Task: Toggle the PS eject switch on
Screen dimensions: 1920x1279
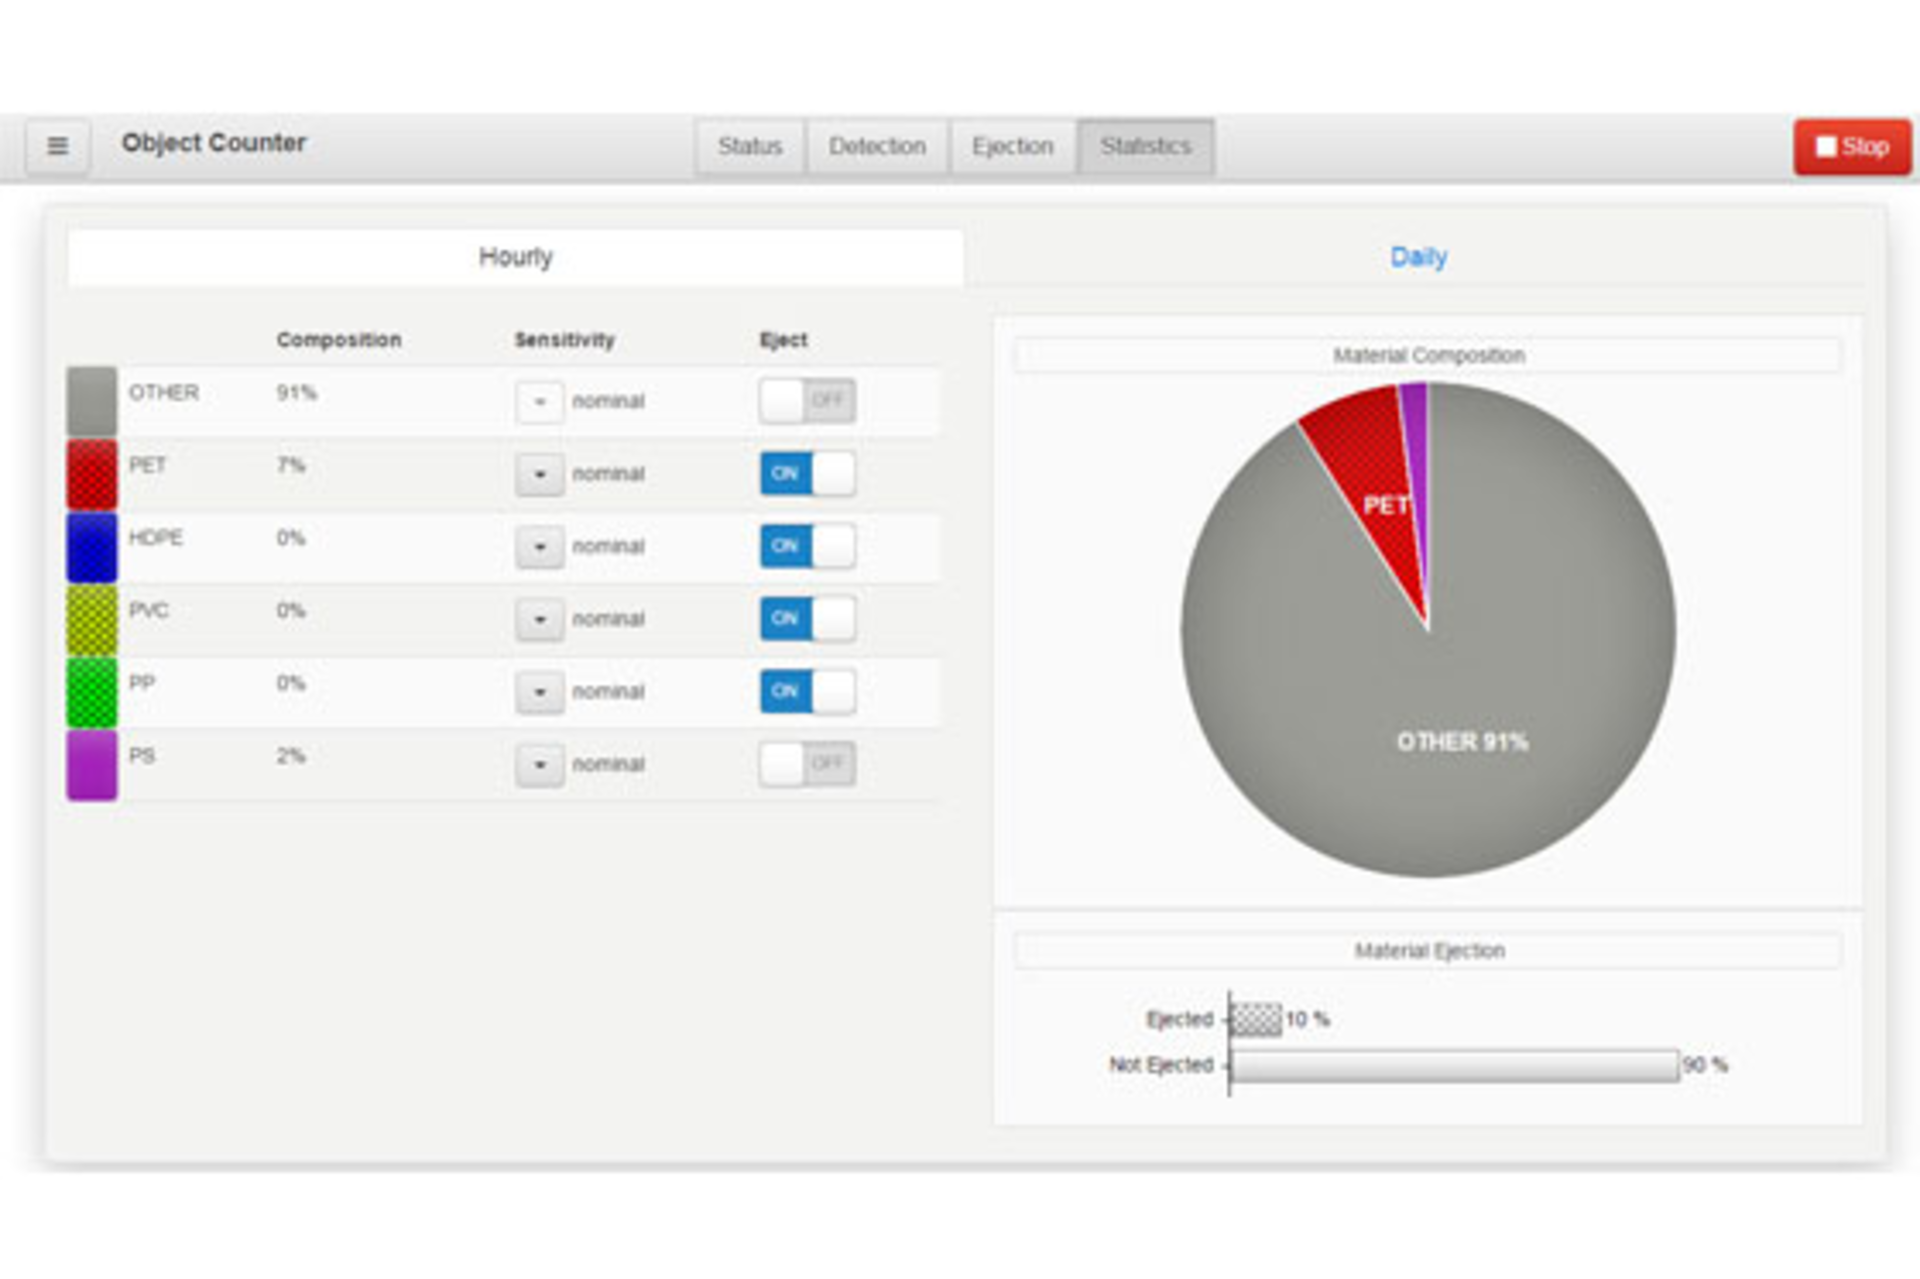Action: click(x=807, y=764)
